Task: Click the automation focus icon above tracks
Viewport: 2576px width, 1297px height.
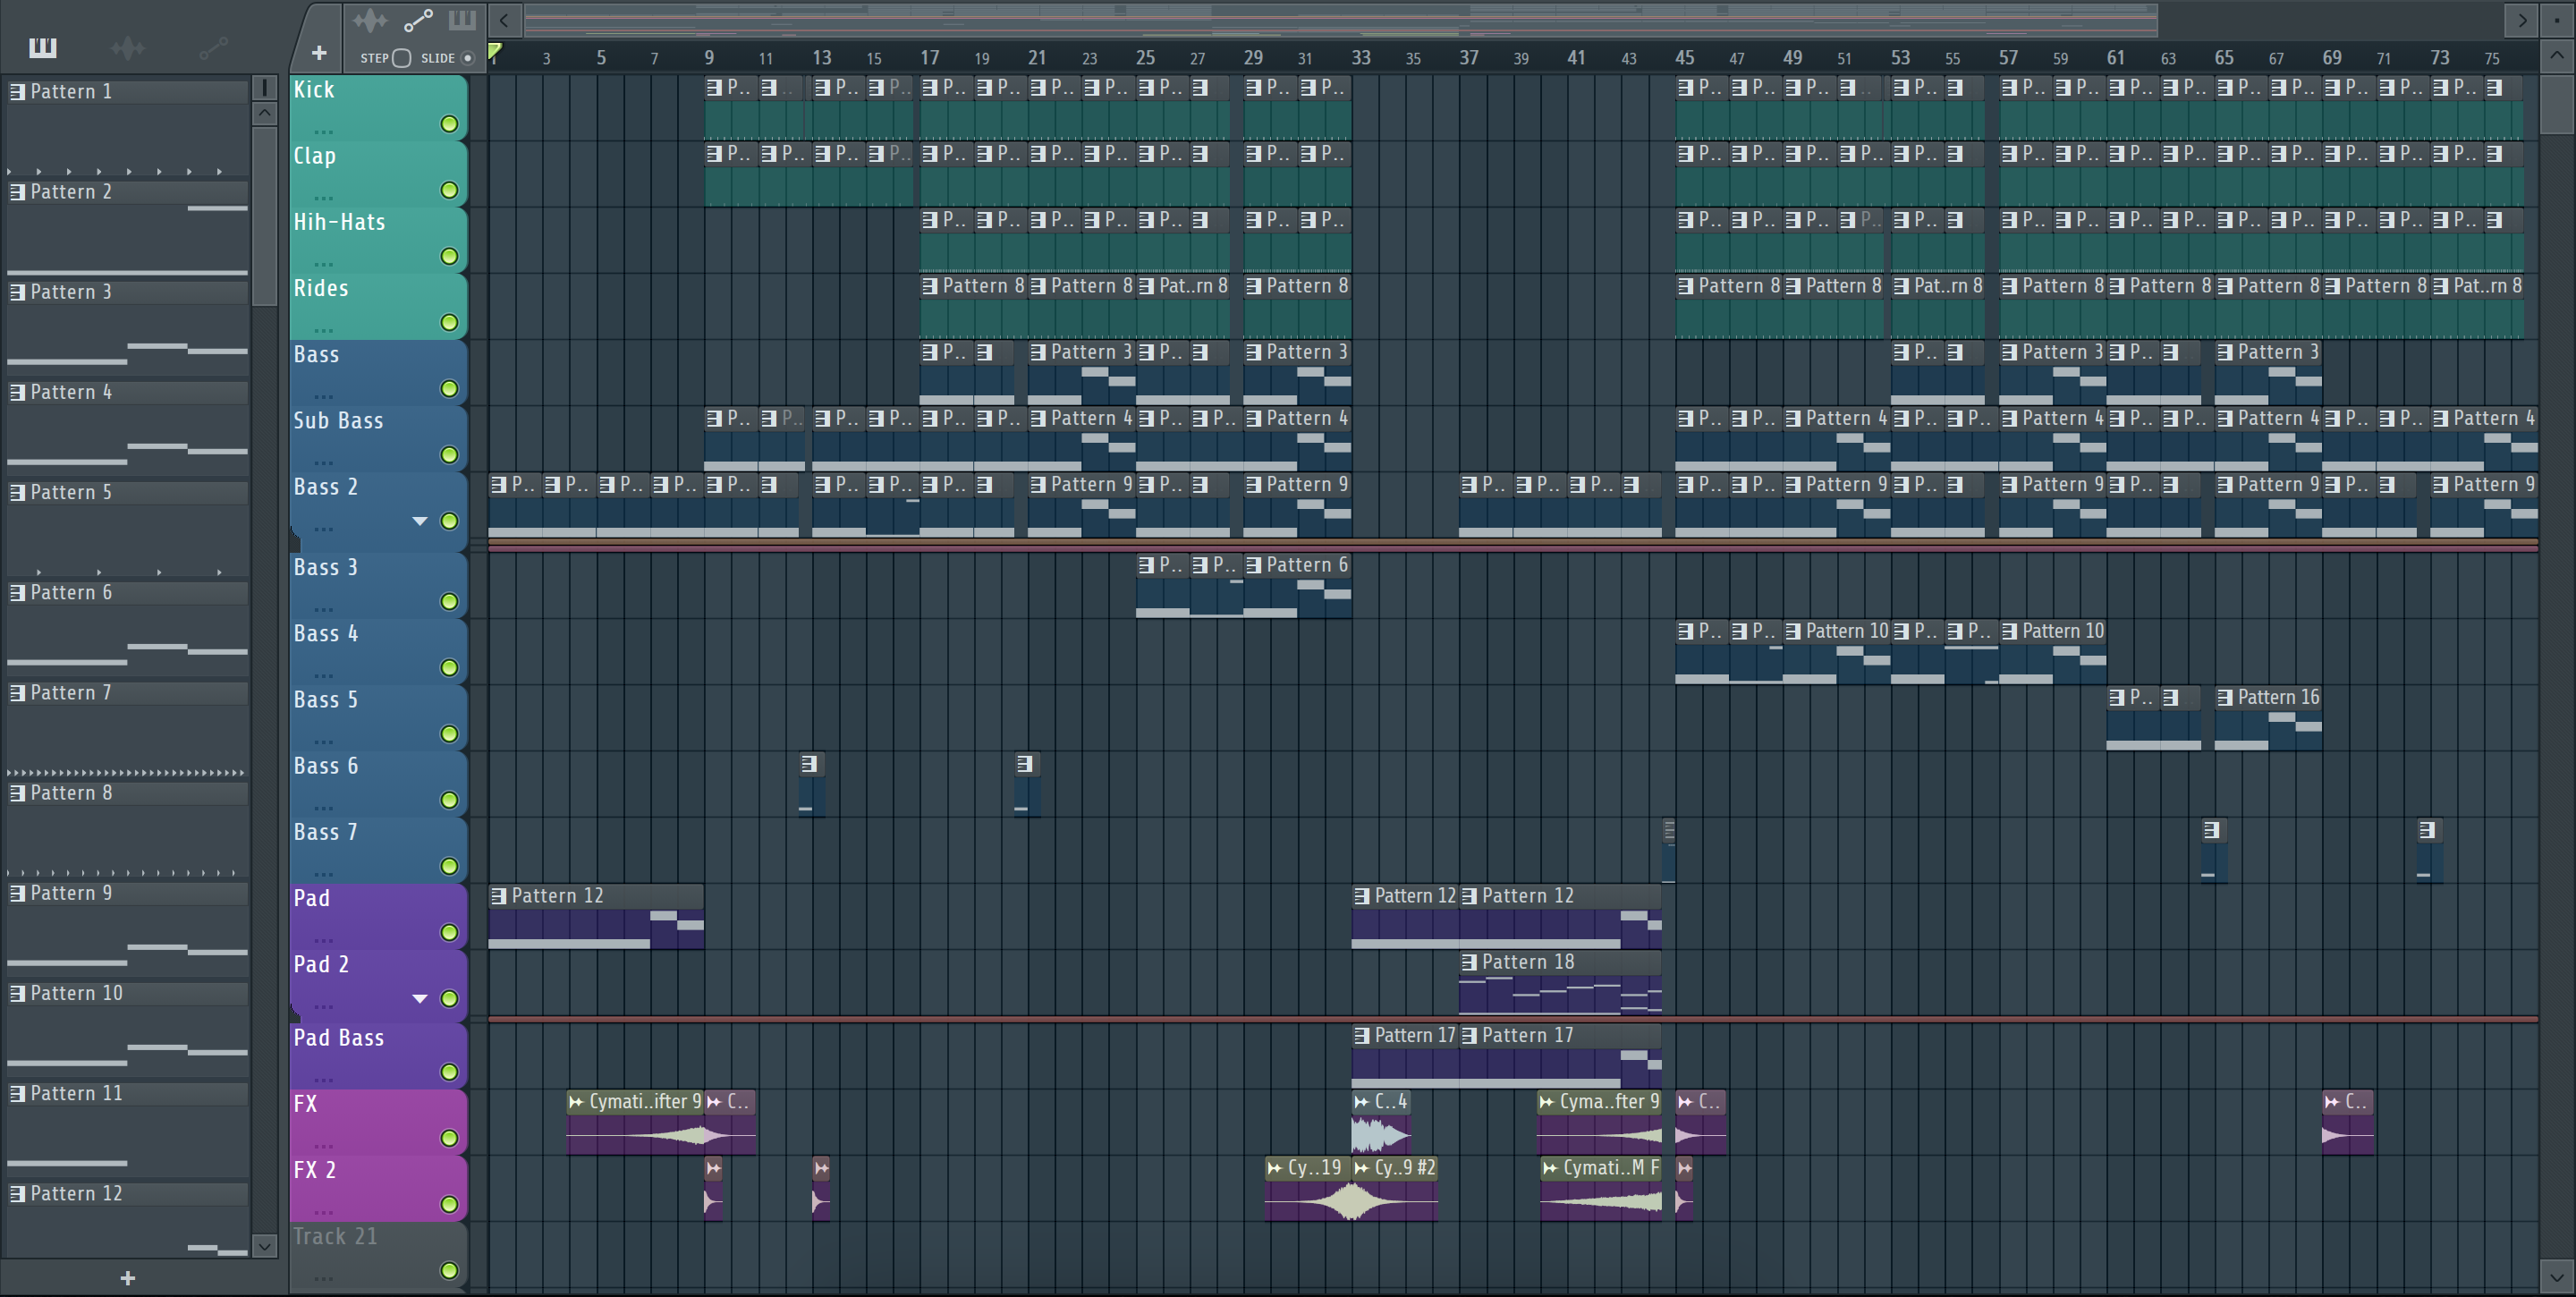Action: click(x=417, y=20)
